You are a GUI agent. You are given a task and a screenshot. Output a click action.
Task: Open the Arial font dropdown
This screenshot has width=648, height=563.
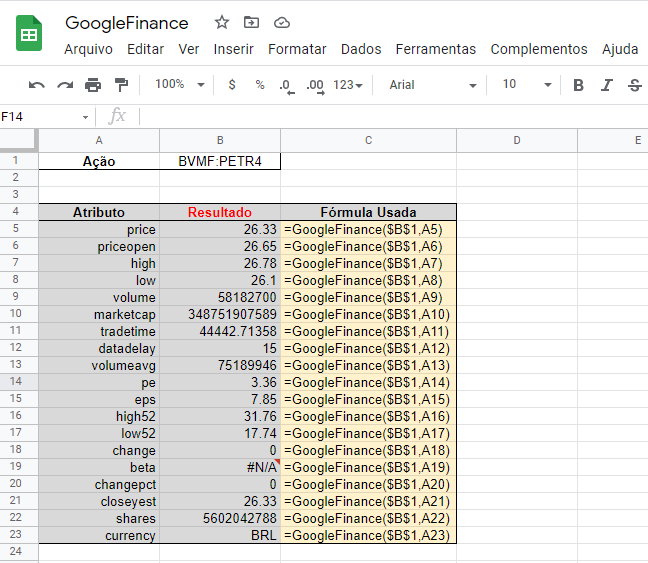coord(433,85)
